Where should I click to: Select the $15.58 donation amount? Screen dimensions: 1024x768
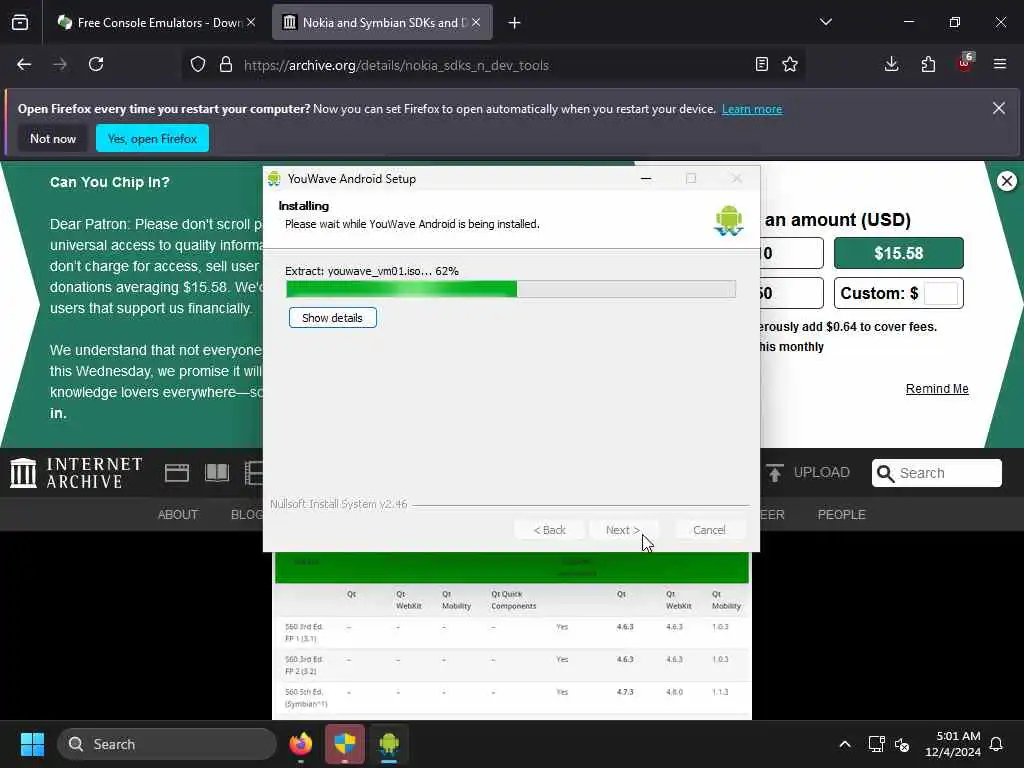pos(899,253)
